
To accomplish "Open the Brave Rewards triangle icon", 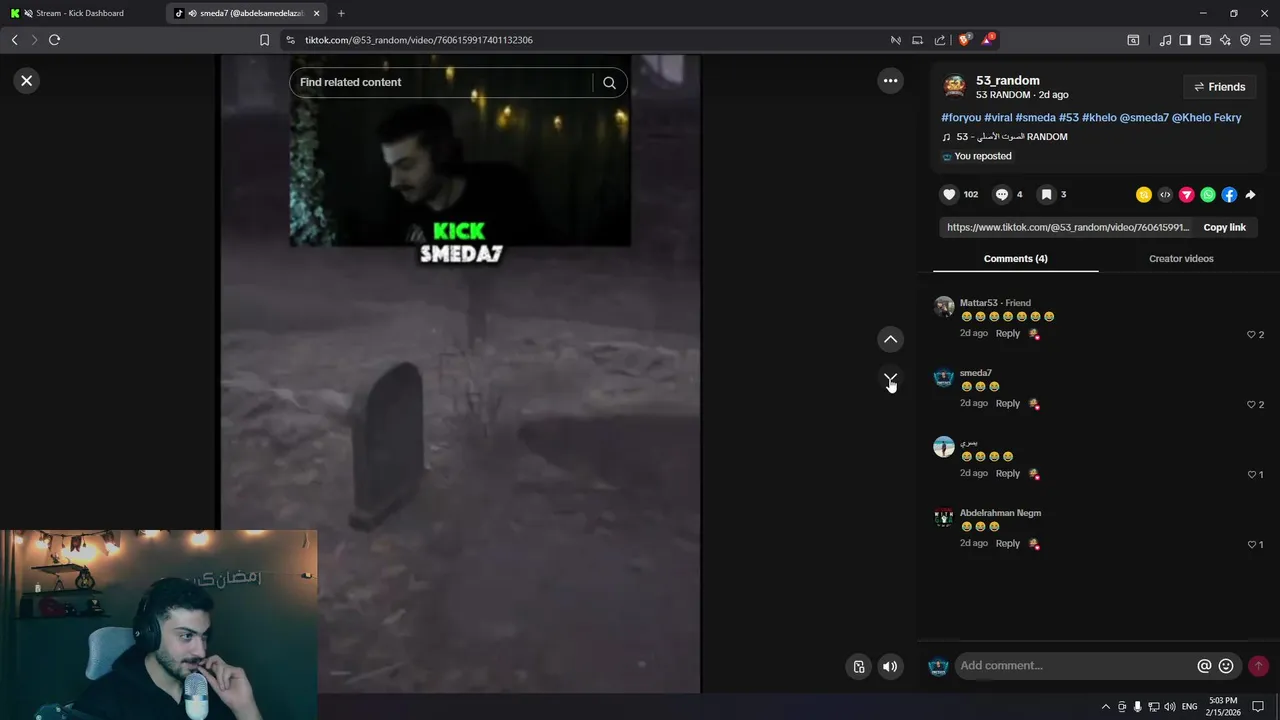I will click(x=987, y=40).
